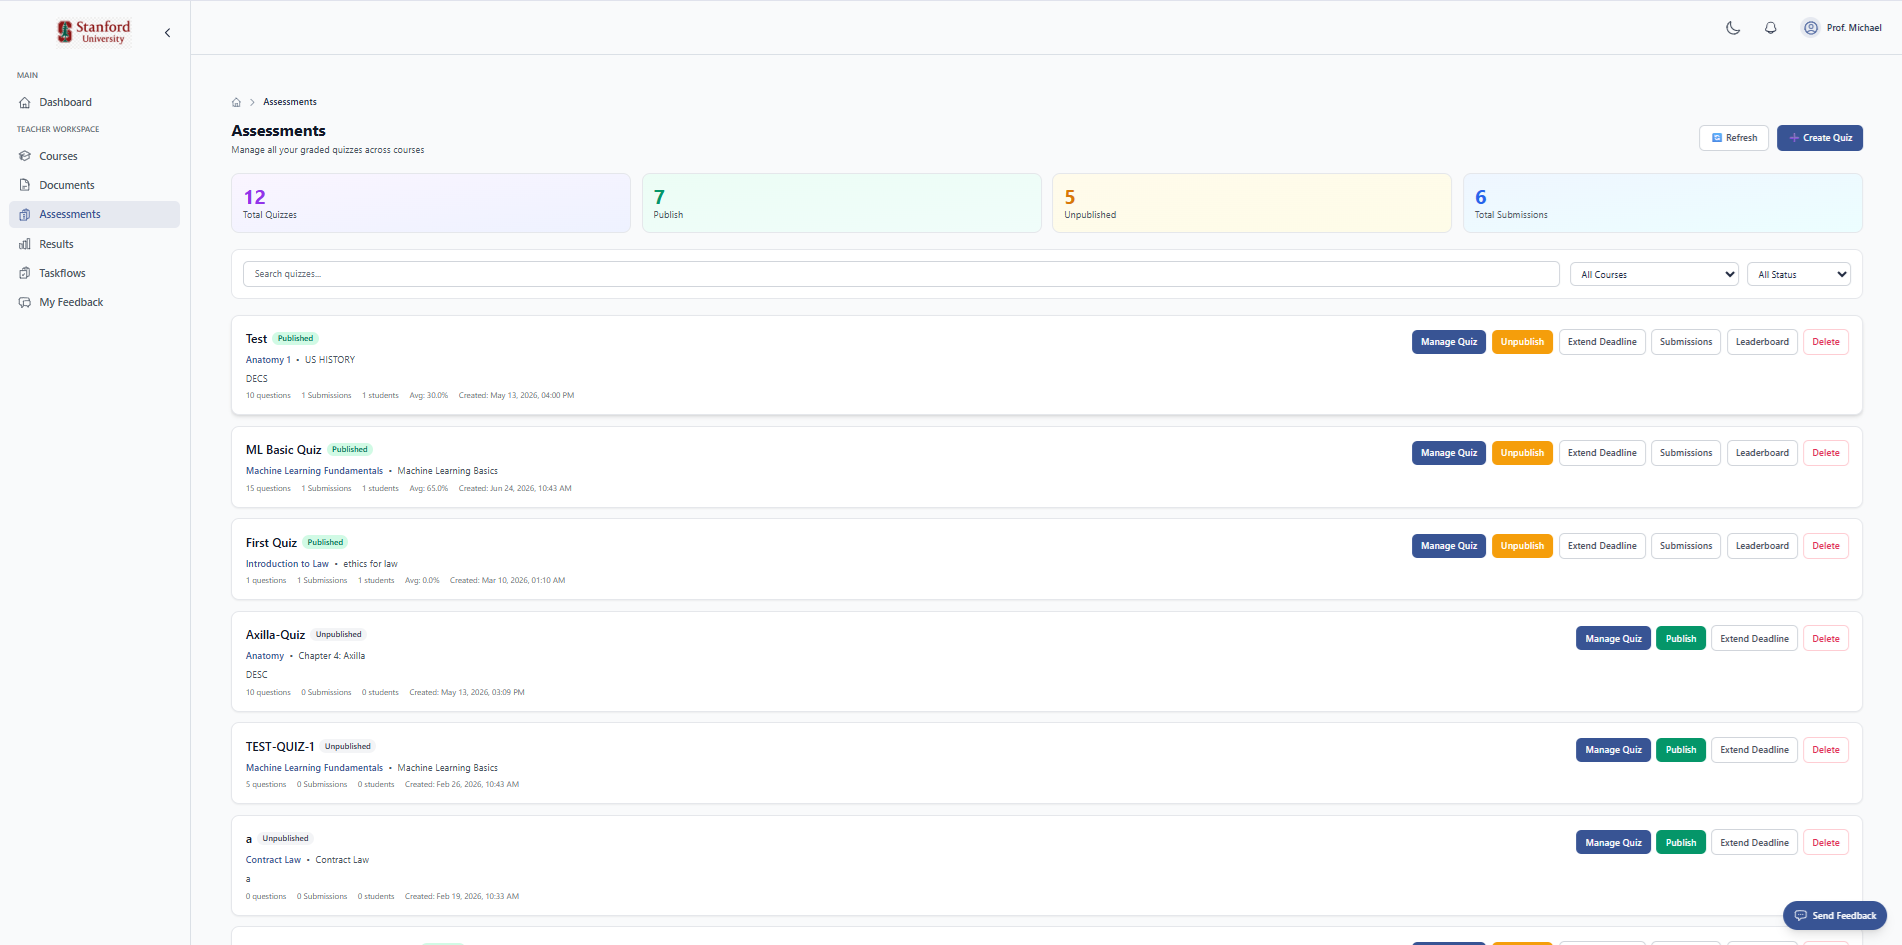Open My Feedback in sidebar
This screenshot has height=945, width=1902.
(x=94, y=302)
